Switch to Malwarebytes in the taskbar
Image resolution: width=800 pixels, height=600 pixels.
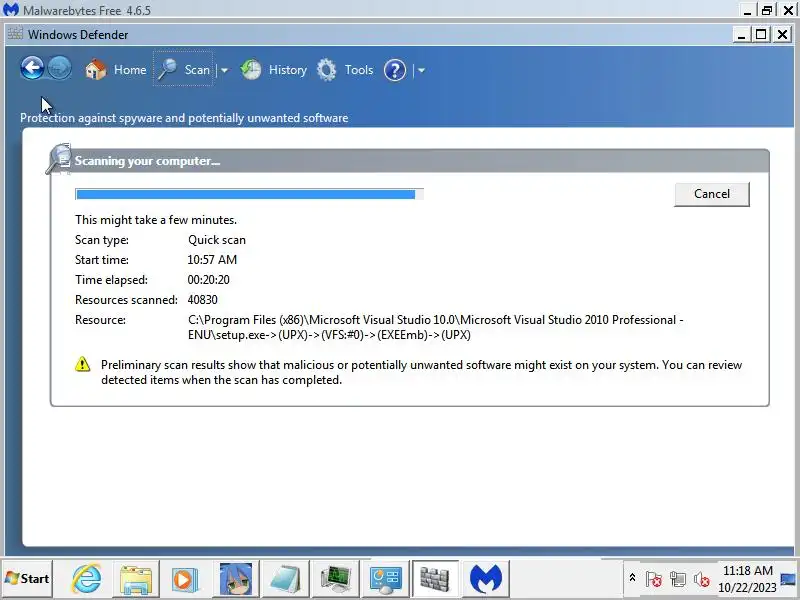485,579
